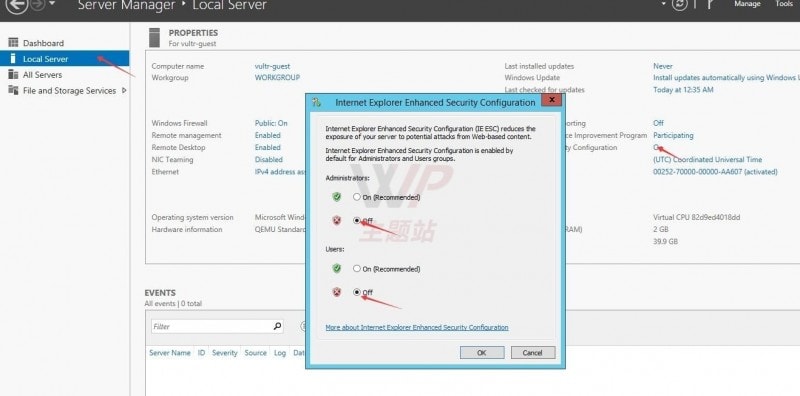This screenshot has height=396, width=800.
Task: Click the File and Storage Services icon
Action: 13,90
